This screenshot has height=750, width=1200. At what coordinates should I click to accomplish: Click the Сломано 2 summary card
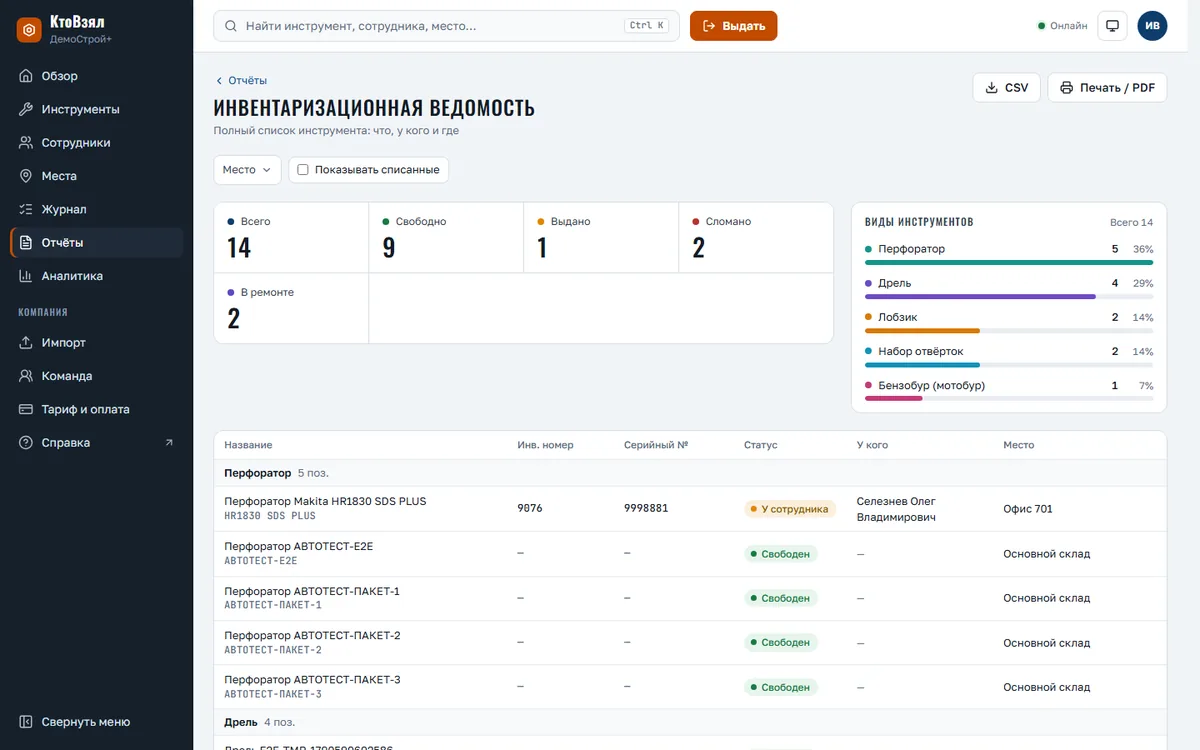[756, 238]
